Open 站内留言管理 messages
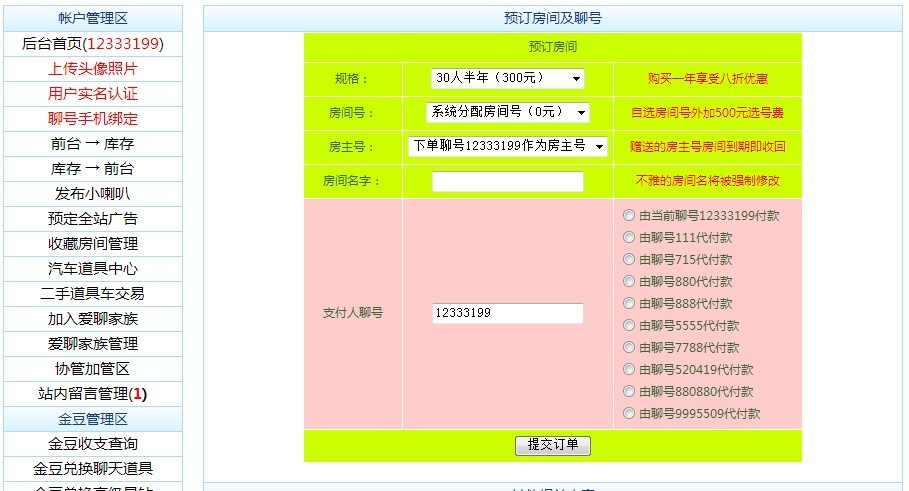The image size is (909, 491). coord(92,394)
